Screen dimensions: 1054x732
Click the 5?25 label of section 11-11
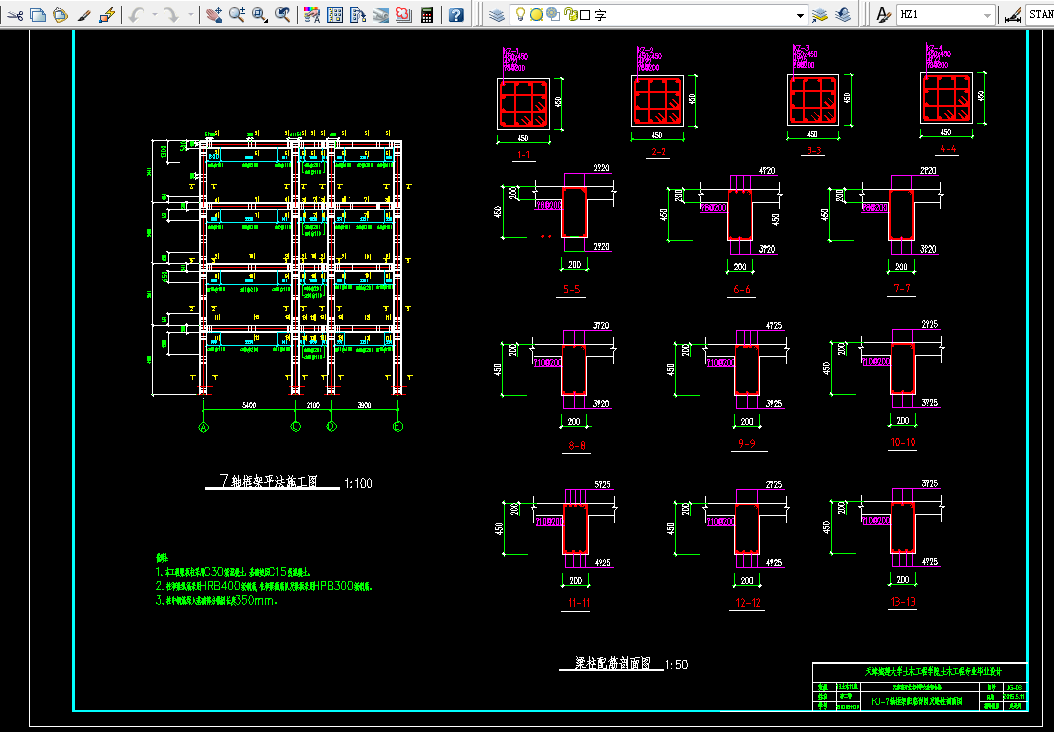[x=603, y=485]
